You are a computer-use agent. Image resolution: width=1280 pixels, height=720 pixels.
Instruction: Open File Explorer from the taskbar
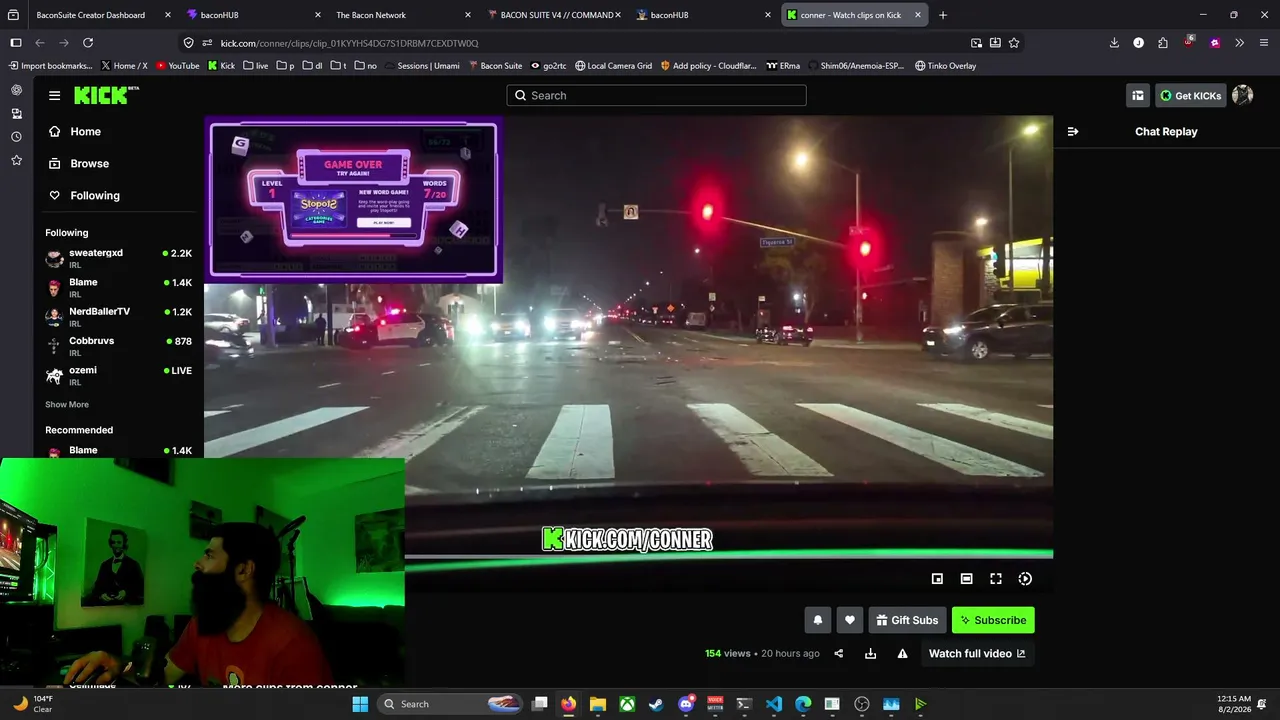point(598,704)
